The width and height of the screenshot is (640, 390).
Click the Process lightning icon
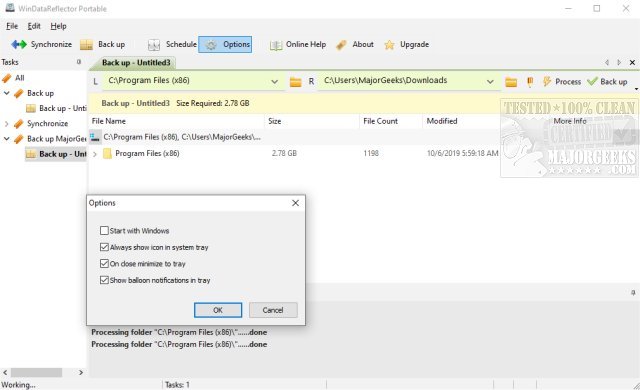tap(547, 82)
